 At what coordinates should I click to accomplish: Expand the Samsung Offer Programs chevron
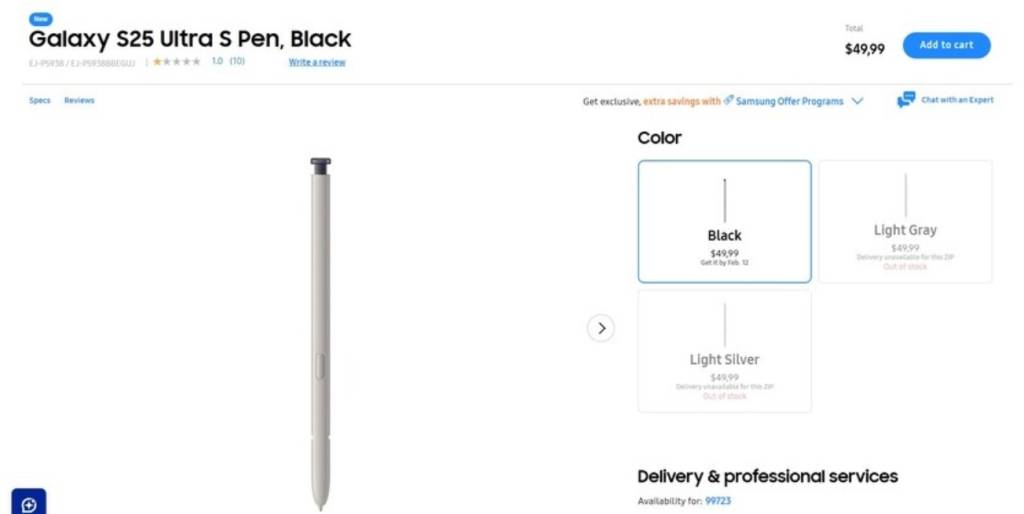[x=857, y=101]
